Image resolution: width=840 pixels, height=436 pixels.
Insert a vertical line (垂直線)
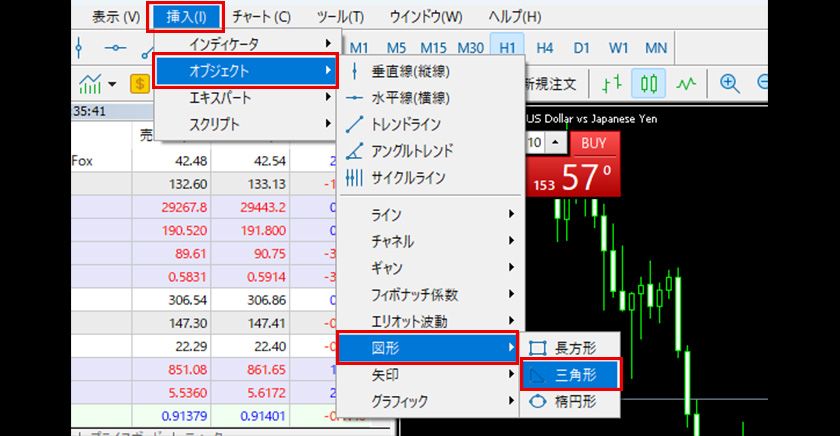click(409, 72)
